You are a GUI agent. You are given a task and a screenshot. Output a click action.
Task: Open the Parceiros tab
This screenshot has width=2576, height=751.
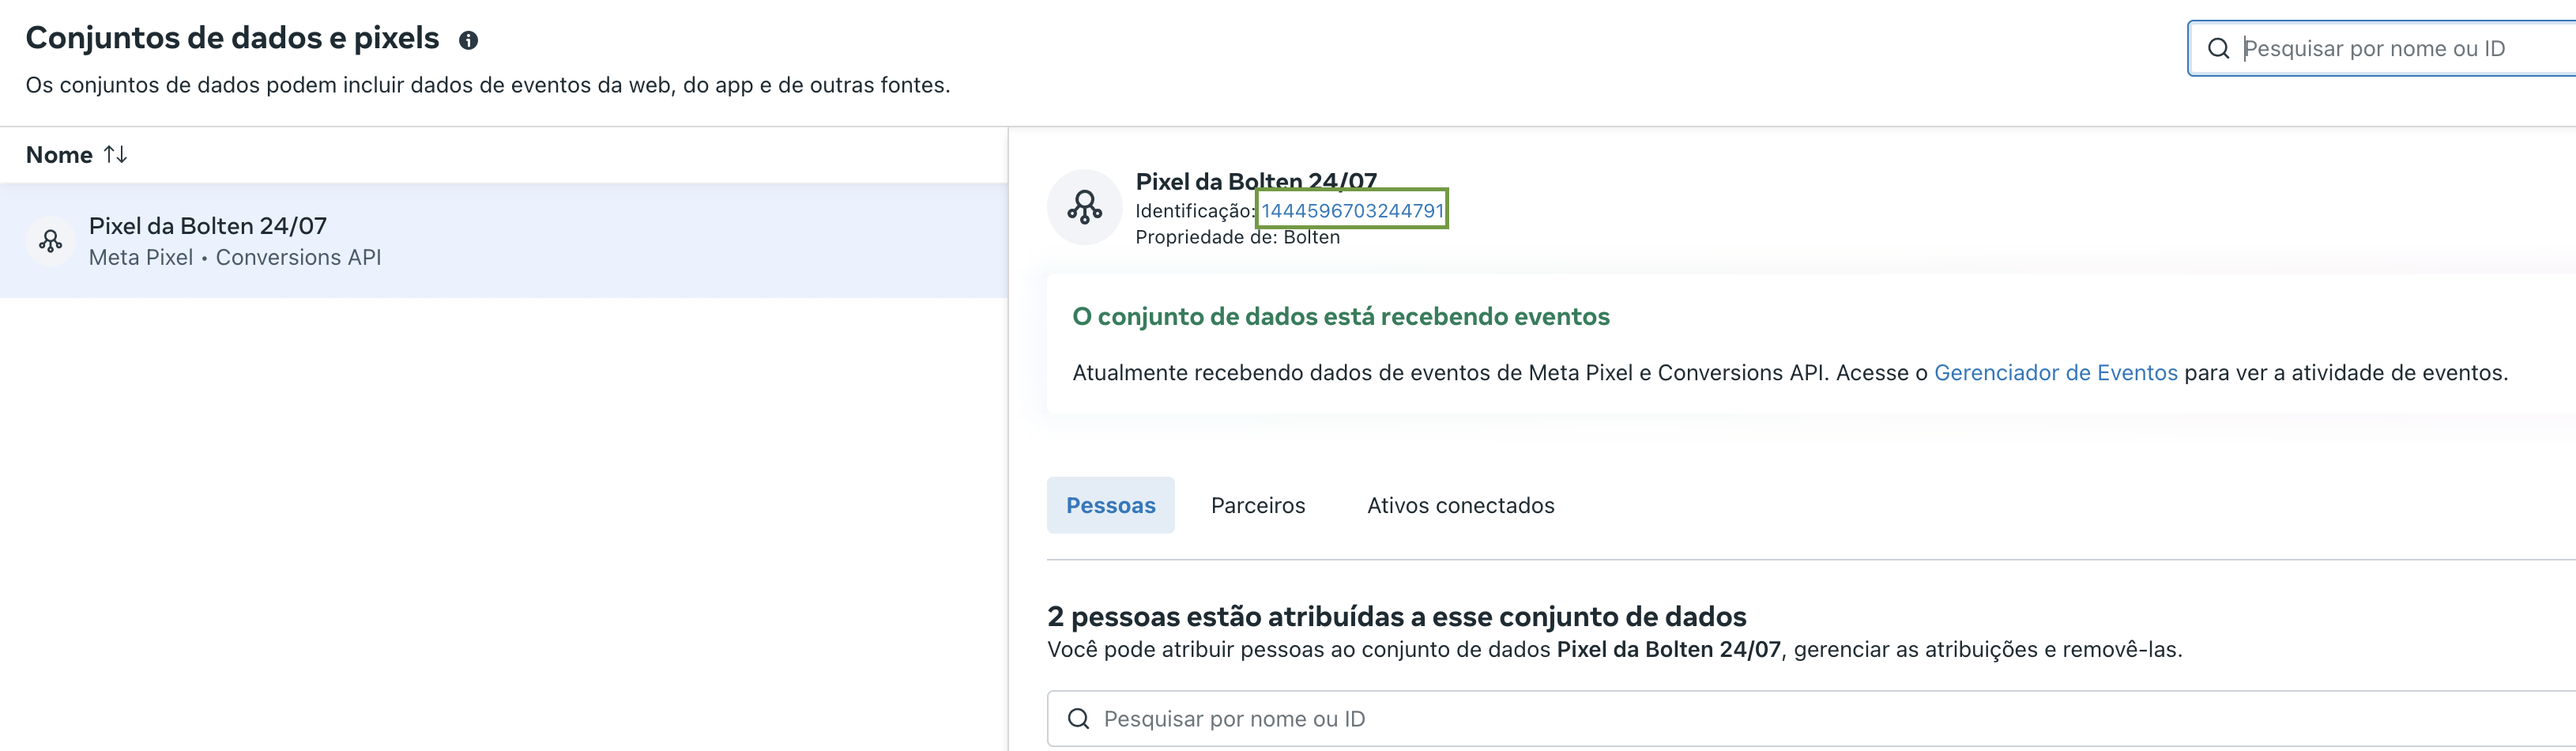click(1257, 506)
